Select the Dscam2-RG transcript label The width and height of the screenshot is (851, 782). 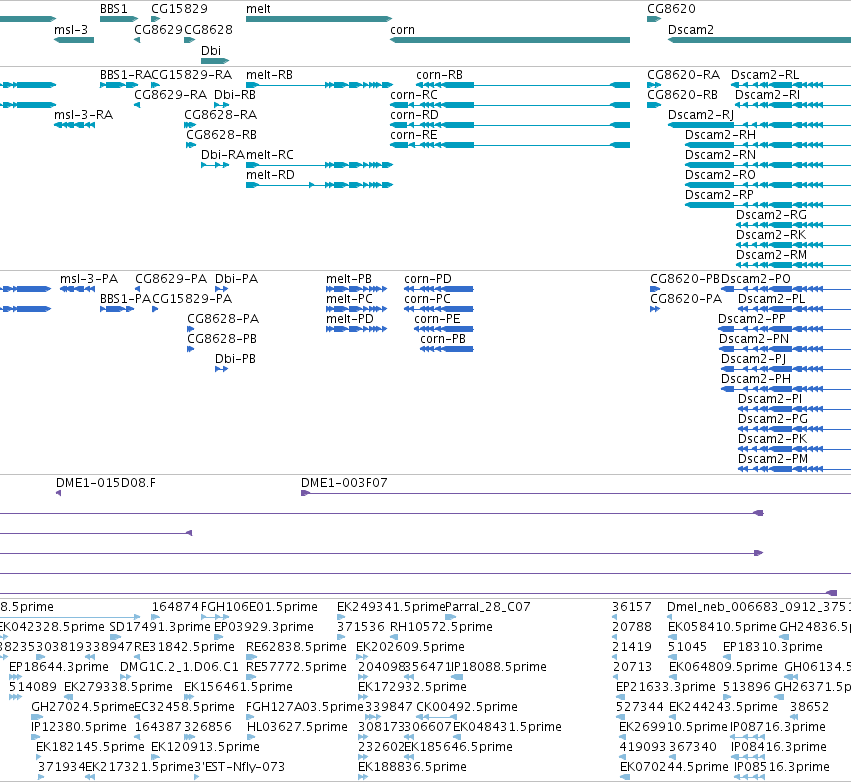(771, 215)
